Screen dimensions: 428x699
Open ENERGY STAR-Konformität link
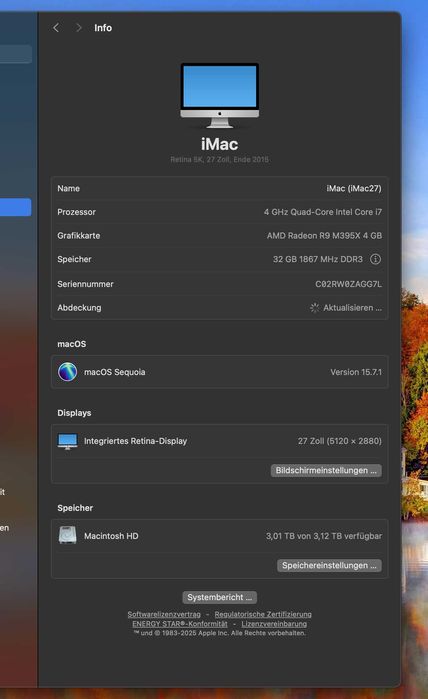tap(180, 624)
